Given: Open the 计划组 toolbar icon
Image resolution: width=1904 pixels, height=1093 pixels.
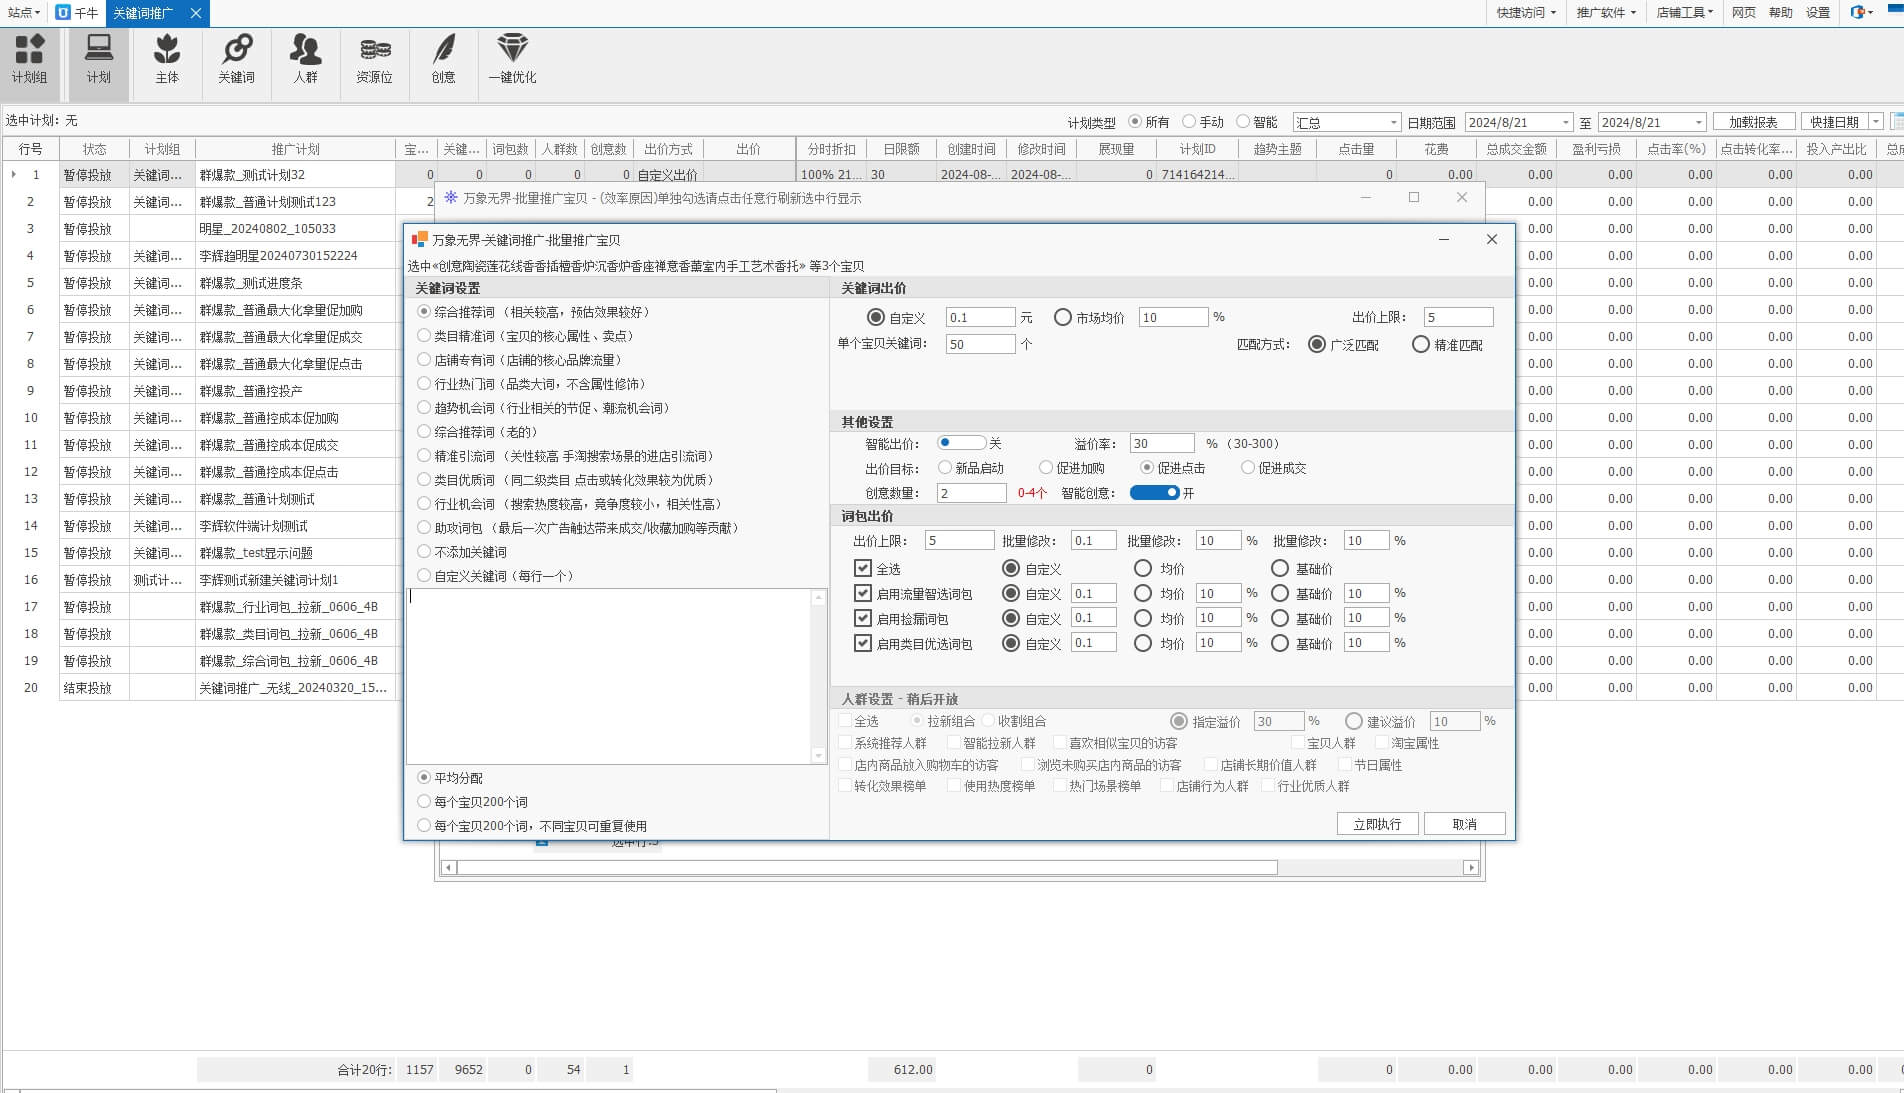Looking at the screenshot, I should point(30,59).
